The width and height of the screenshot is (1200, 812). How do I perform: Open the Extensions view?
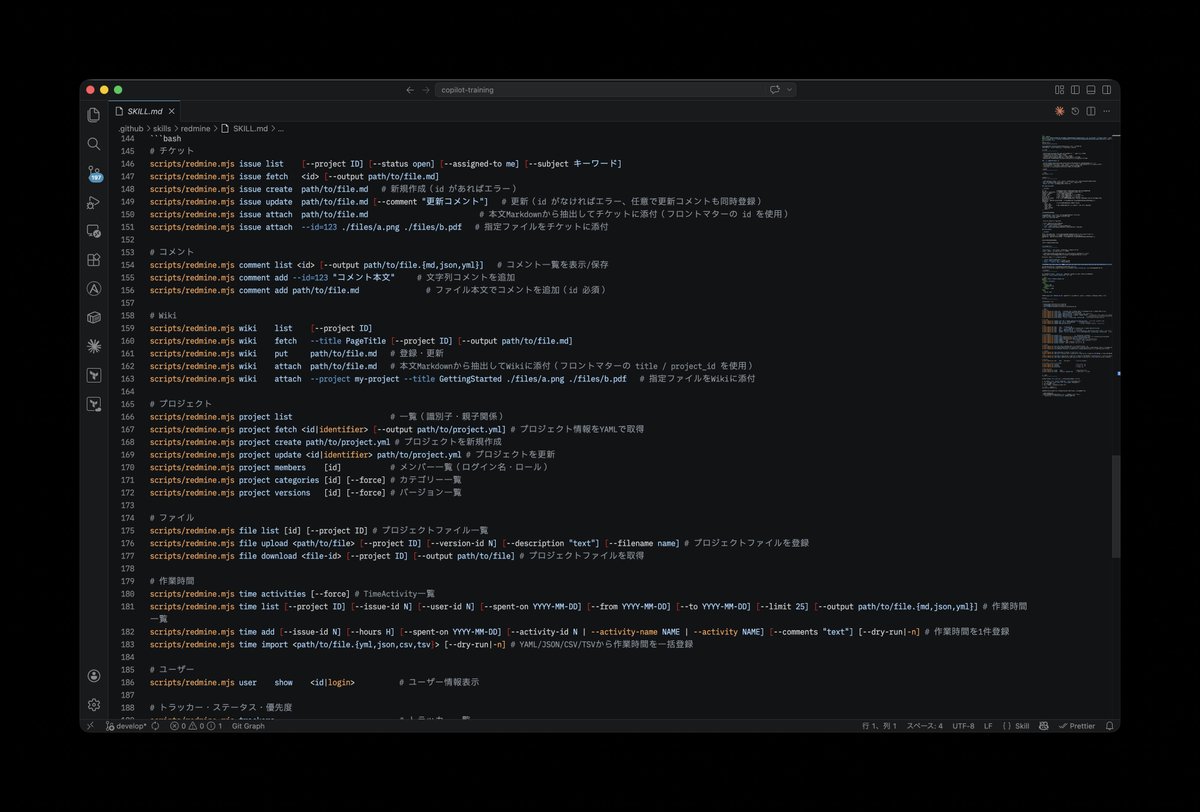[94, 260]
